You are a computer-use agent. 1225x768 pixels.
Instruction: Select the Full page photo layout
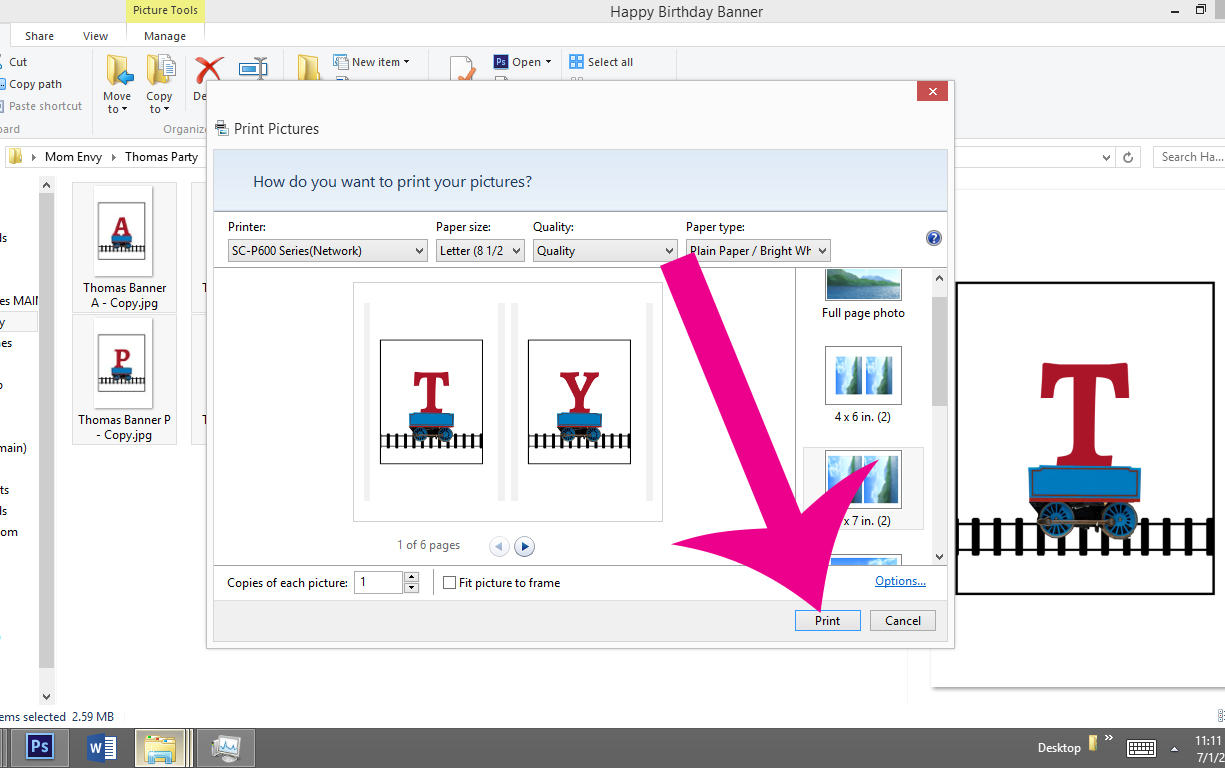[x=863, y=295]
